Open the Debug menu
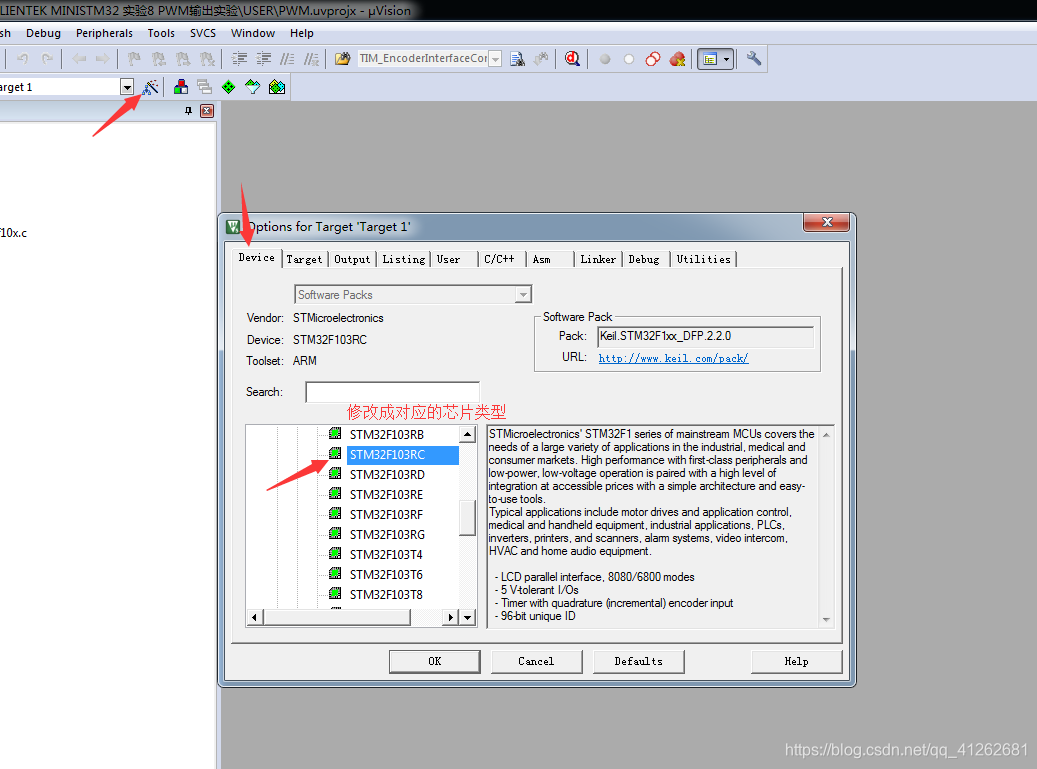1037x769 pixels. (x=44, y=33)
